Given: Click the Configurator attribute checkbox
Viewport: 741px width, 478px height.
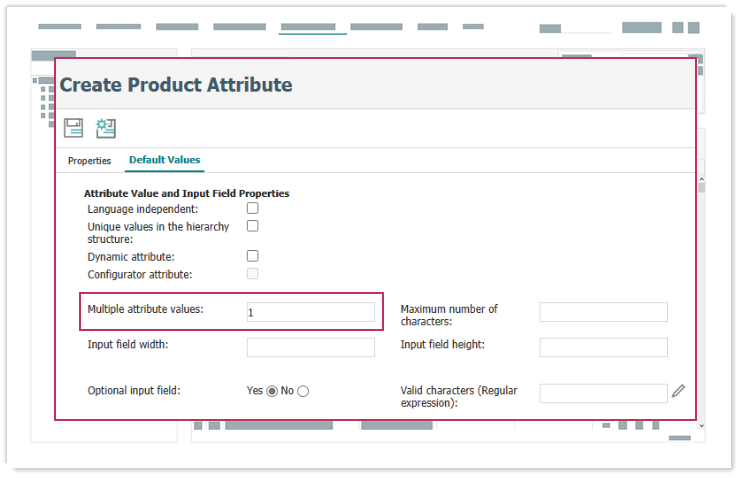Looking at the screenshot, I should (x=253, y=273).
